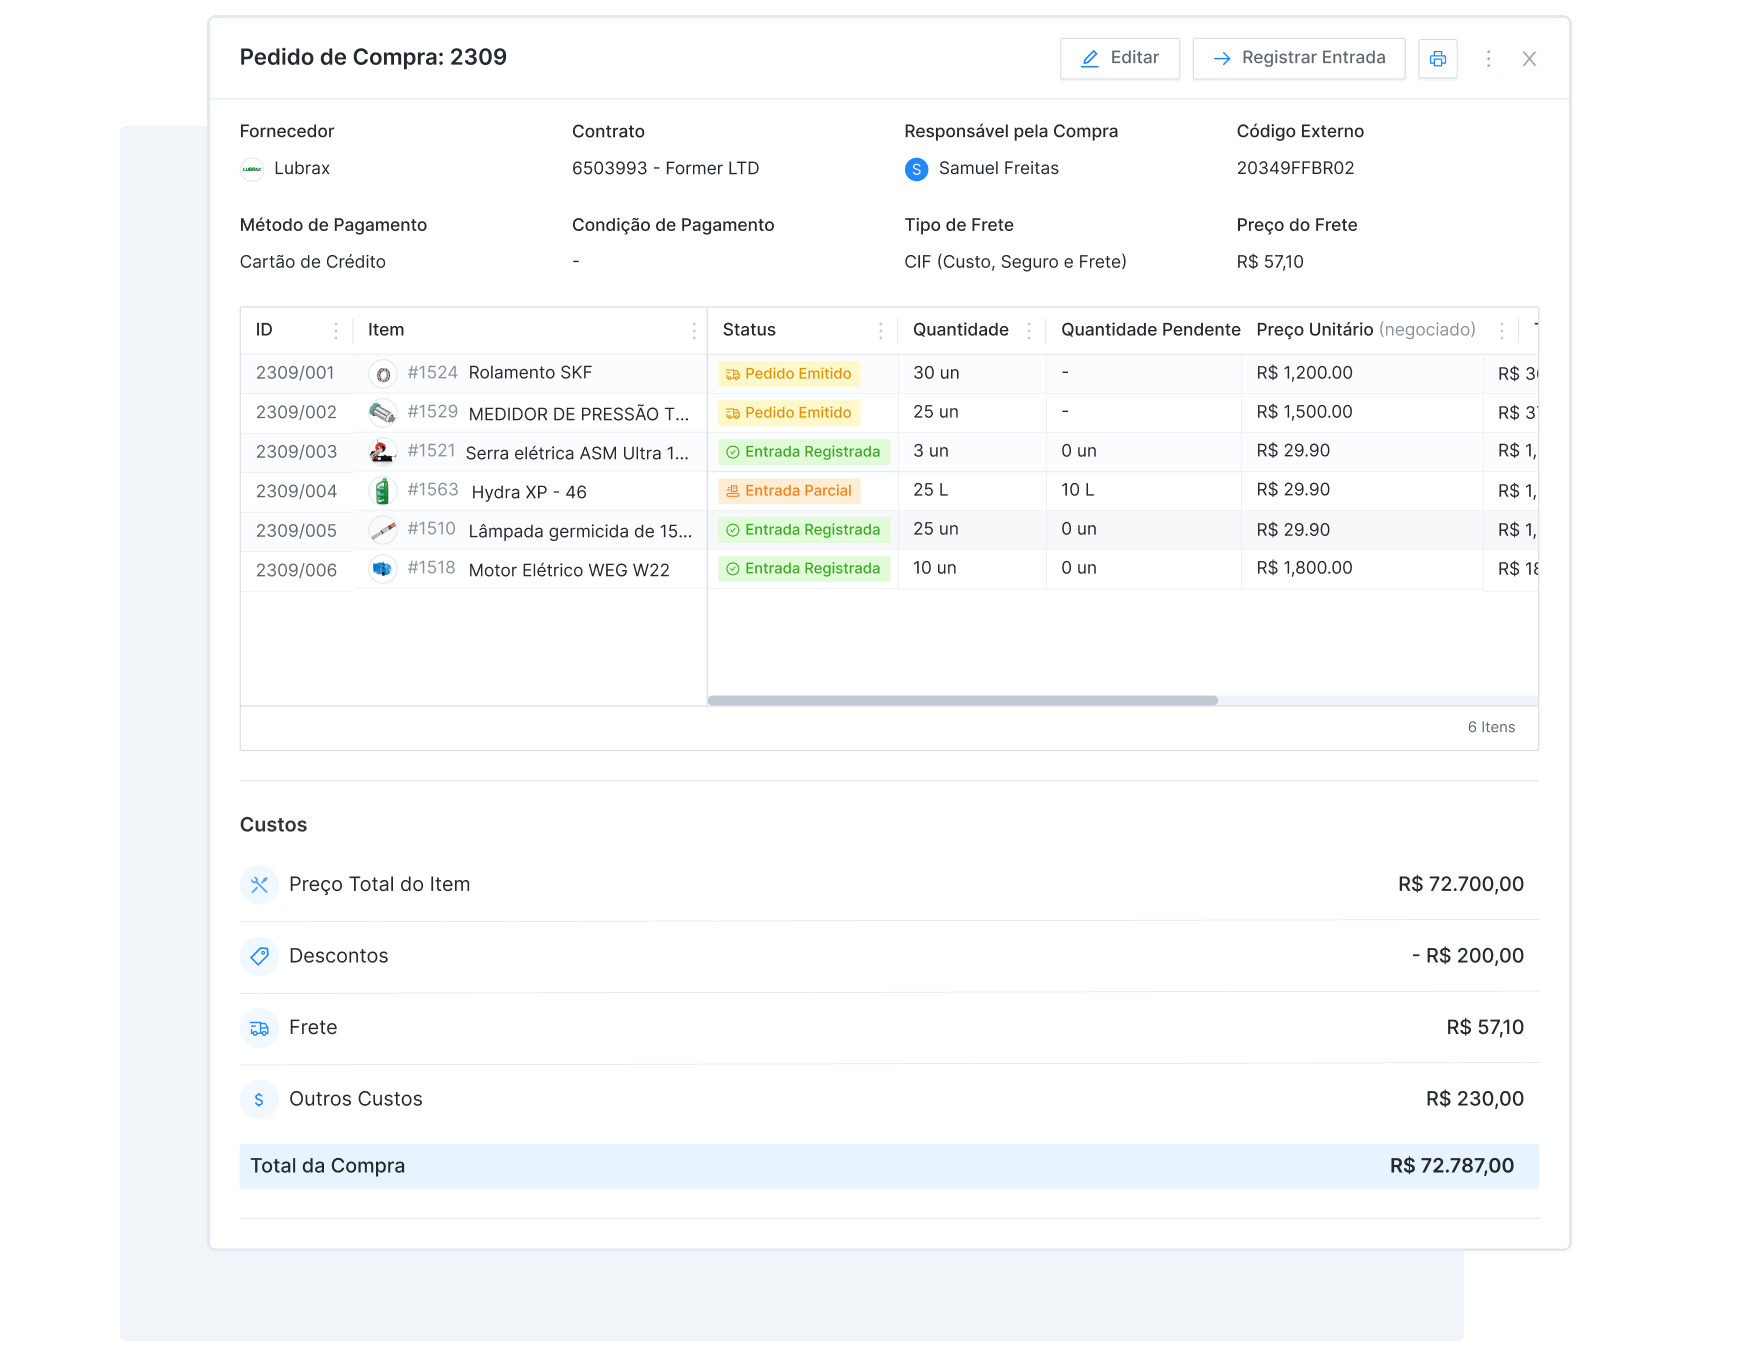Open the ID column options menu

click(x=335, y=330)
